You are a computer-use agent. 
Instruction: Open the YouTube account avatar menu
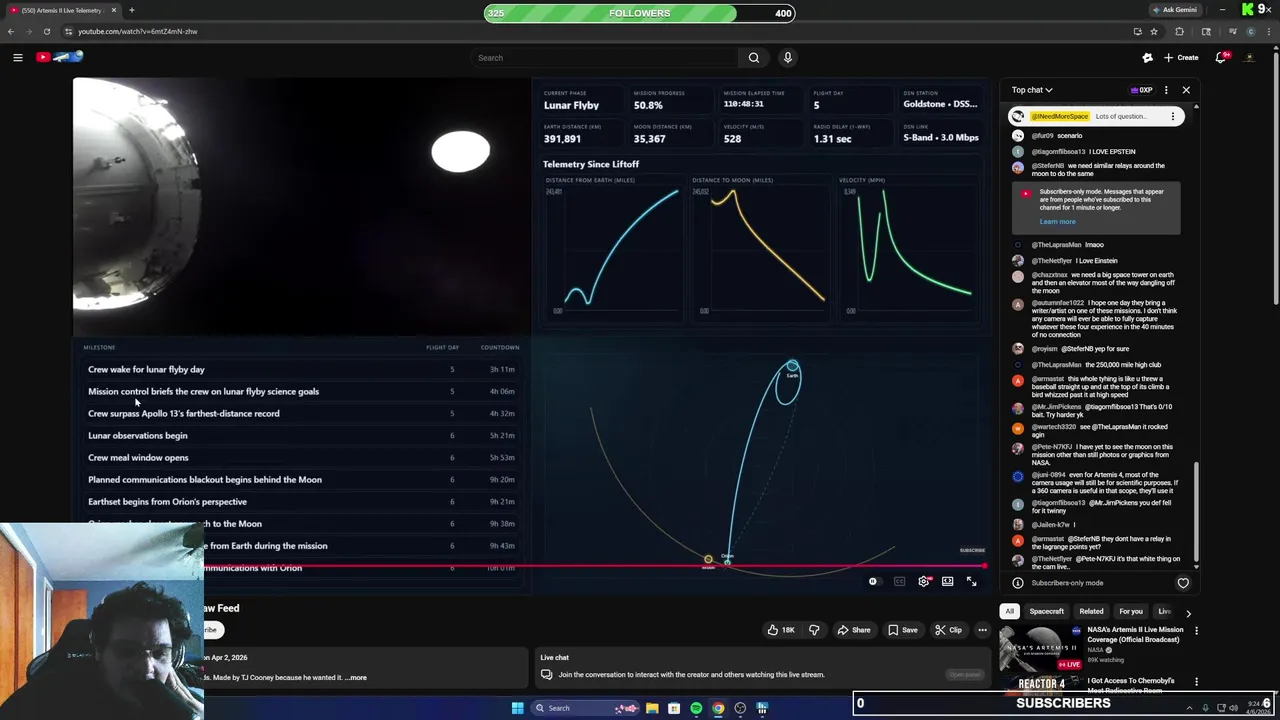pos(1249,57)
